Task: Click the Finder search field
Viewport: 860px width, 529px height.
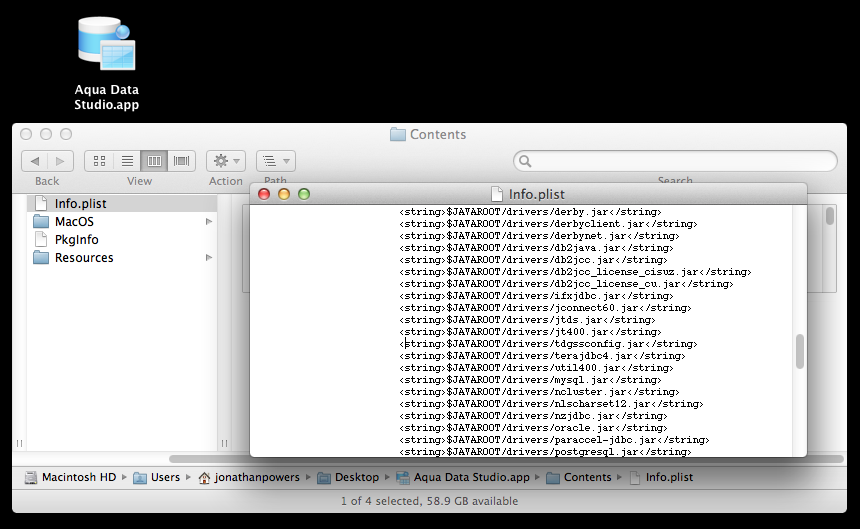Action: click(675, 161)
